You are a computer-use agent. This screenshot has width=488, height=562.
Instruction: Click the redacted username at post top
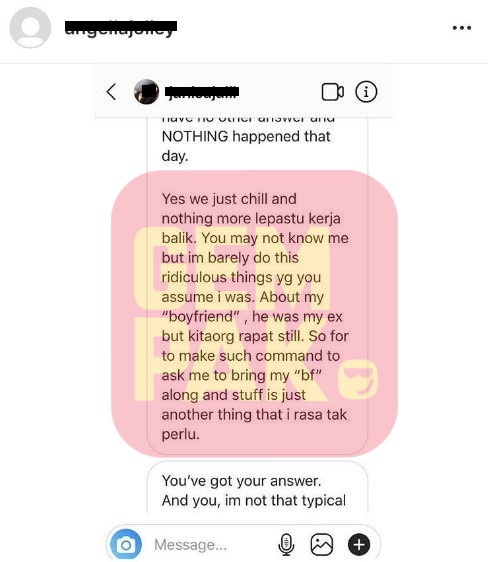click(x=121, y=28)
